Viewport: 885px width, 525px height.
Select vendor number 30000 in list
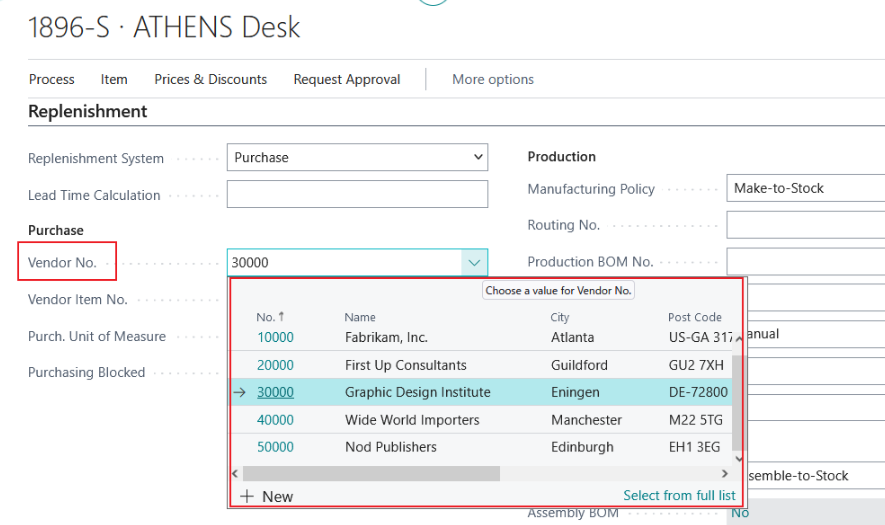click(x=275, y=392)
